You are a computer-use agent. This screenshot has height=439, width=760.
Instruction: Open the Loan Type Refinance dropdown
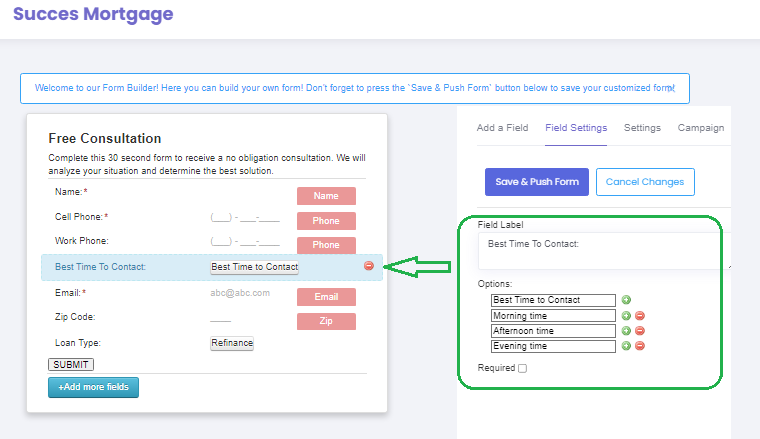click(232, 343)
